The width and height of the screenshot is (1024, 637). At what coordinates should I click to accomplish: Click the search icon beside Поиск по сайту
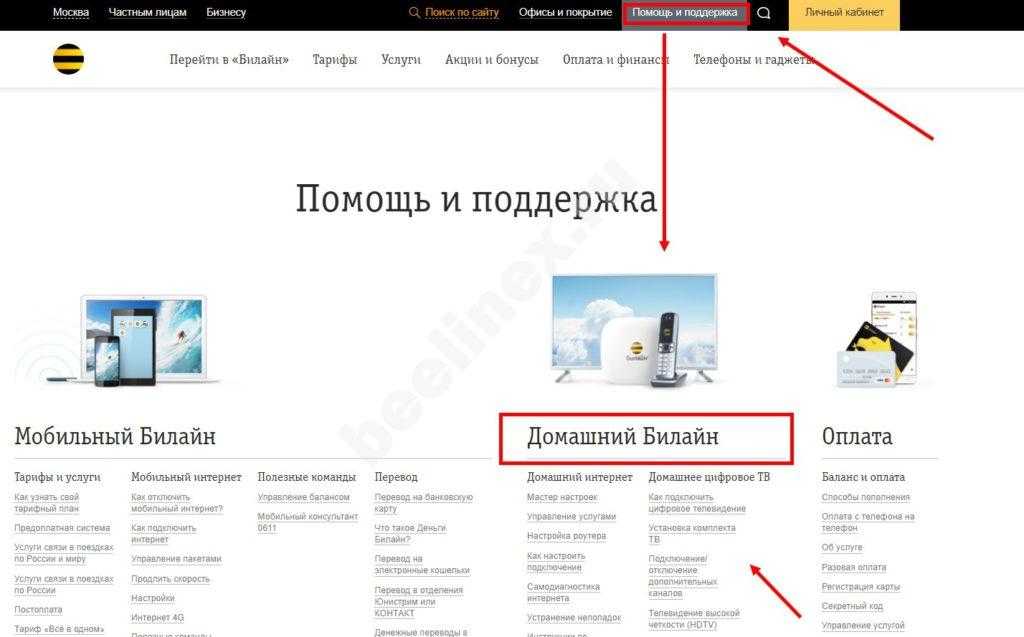(x=414, y=13)
